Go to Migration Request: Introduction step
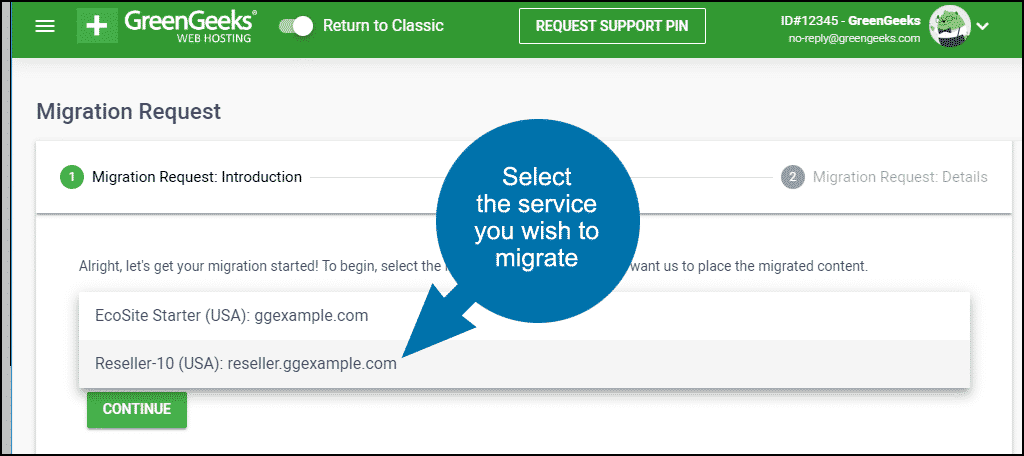 click(197, 177)
